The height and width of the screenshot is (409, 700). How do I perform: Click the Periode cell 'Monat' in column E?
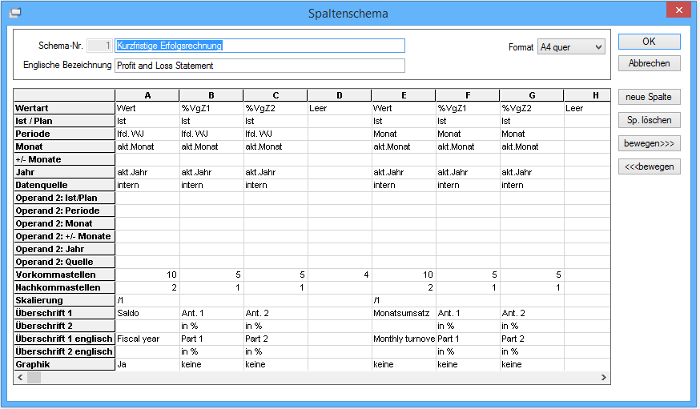tap(404, 134)
